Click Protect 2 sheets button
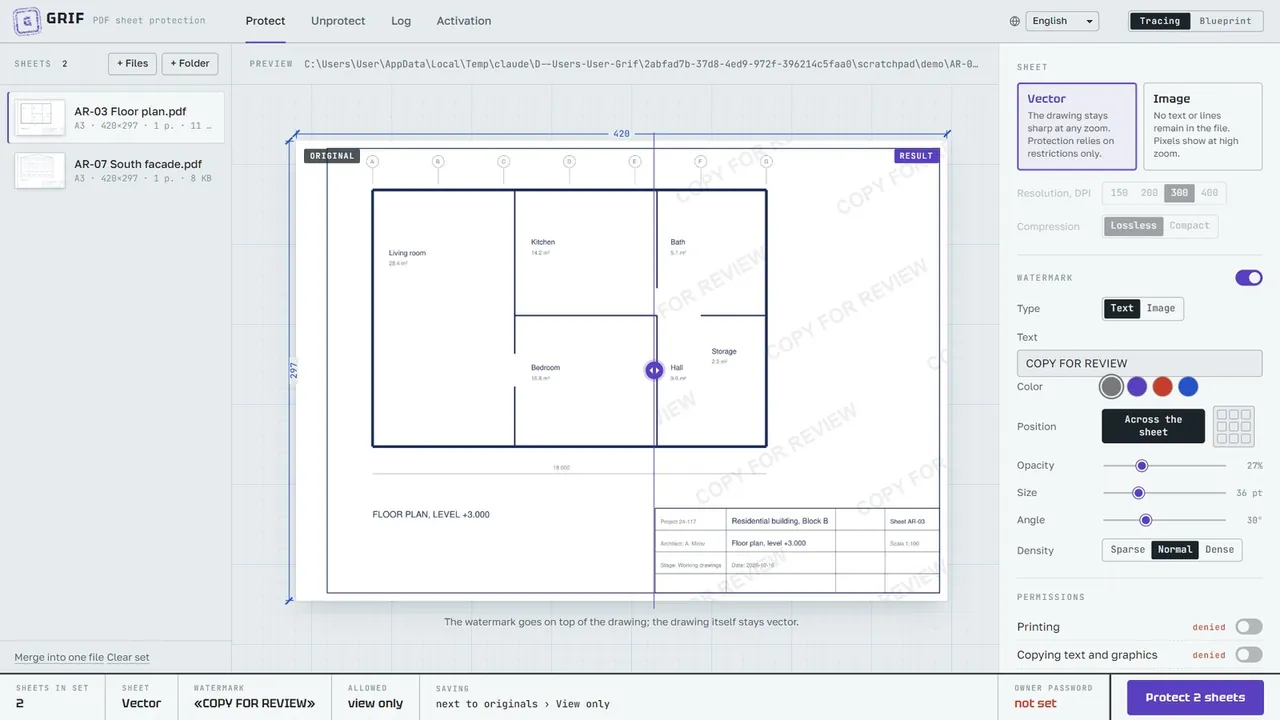 click(x=1195, y=697)
